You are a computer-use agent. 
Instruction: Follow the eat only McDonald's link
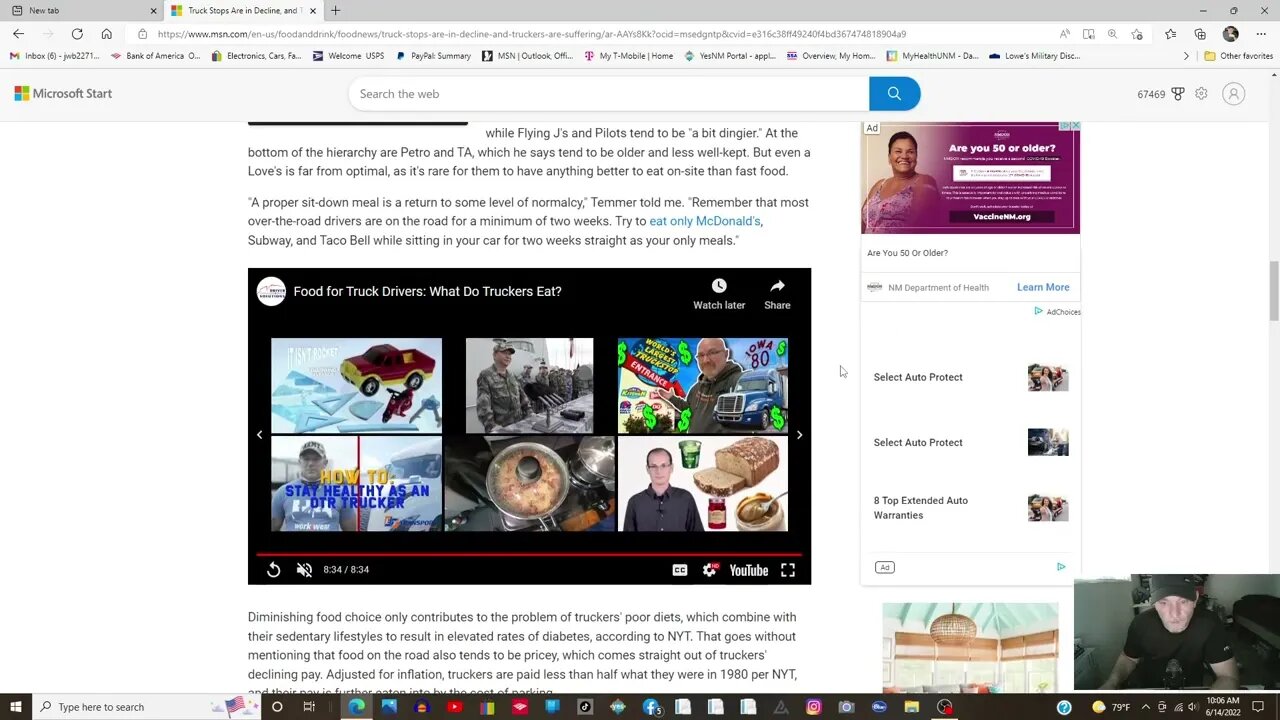pos(705,221)
